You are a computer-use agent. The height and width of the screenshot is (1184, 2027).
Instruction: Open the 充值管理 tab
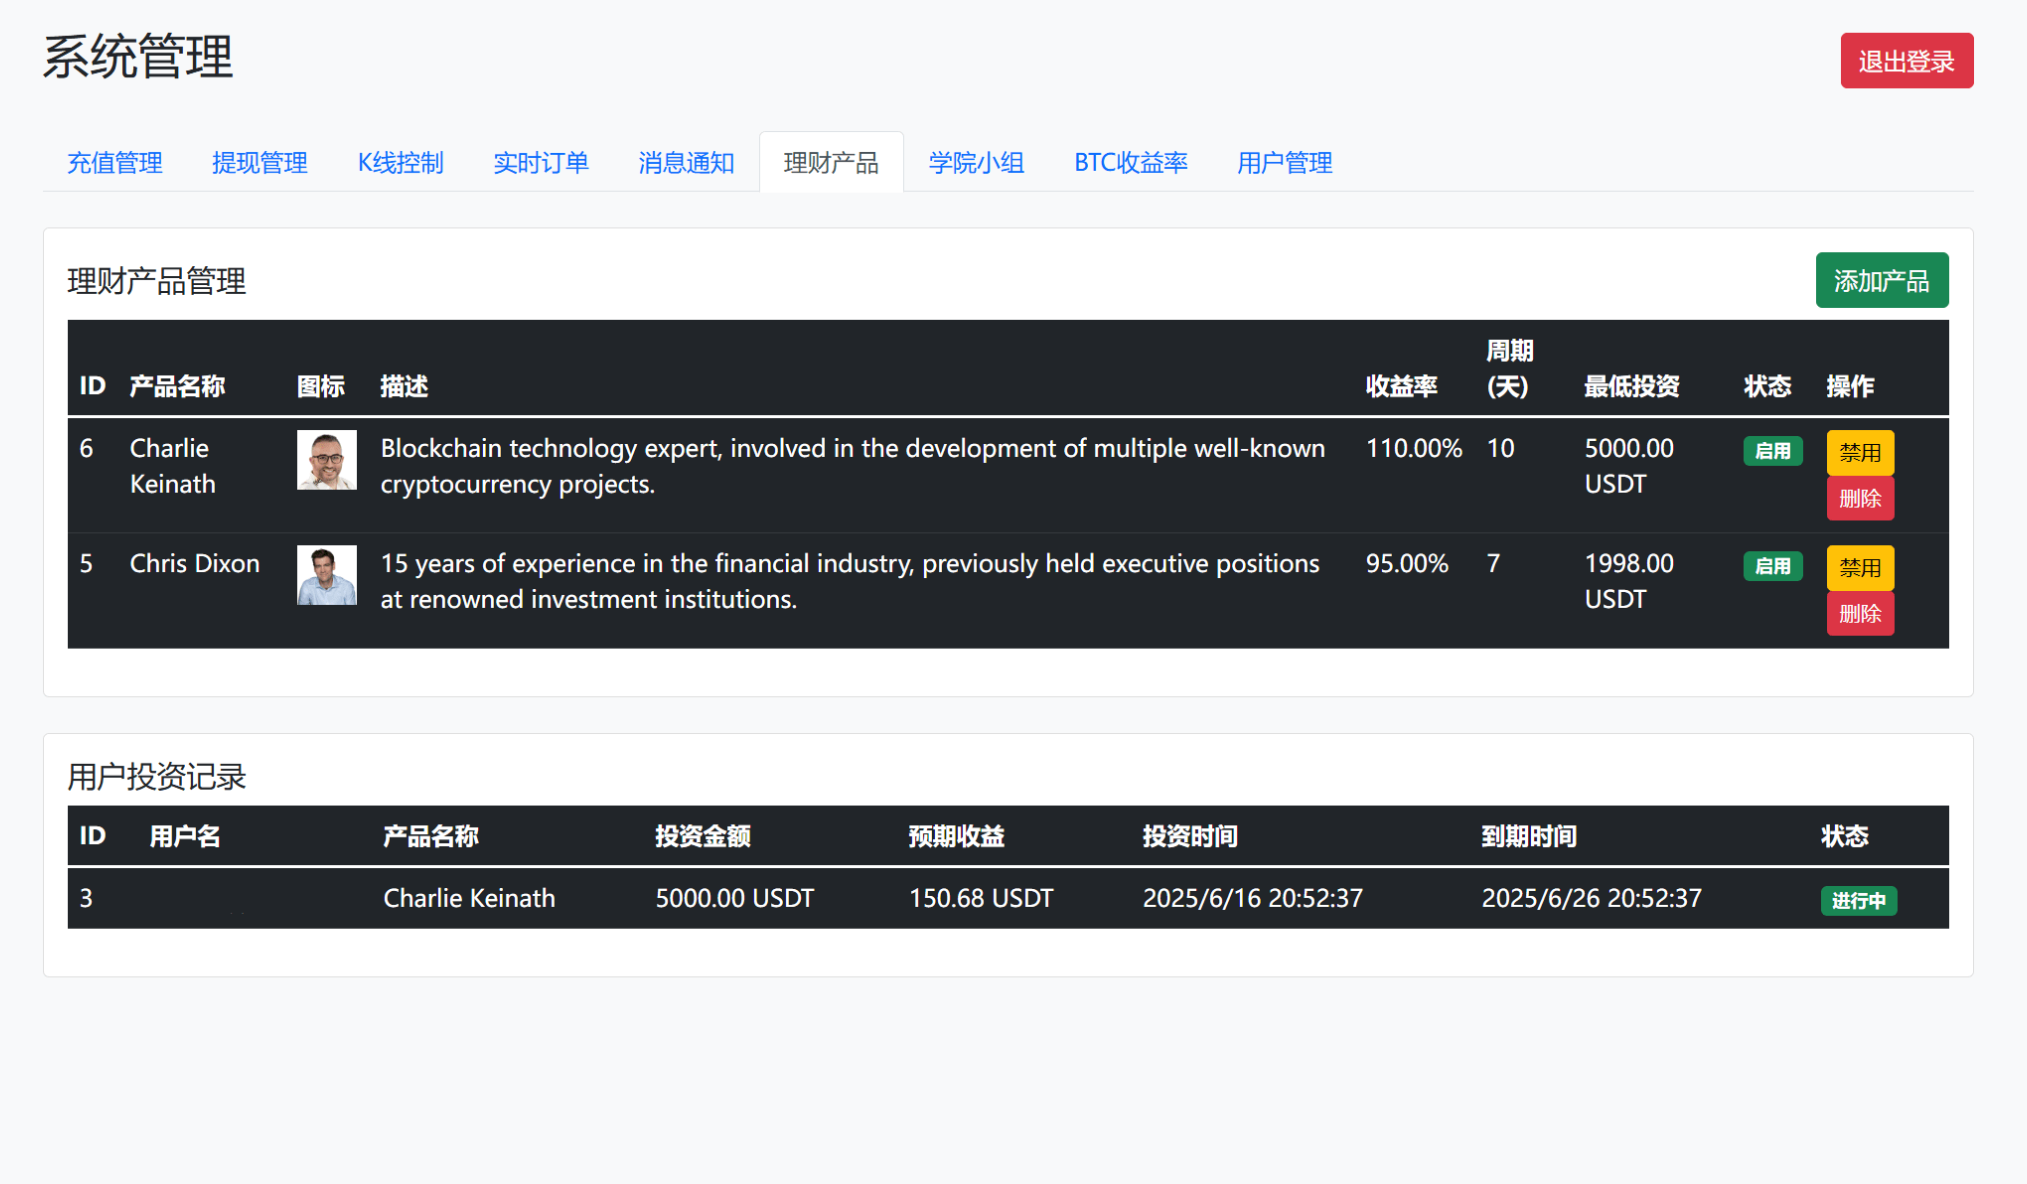click(x=115, y=163)
